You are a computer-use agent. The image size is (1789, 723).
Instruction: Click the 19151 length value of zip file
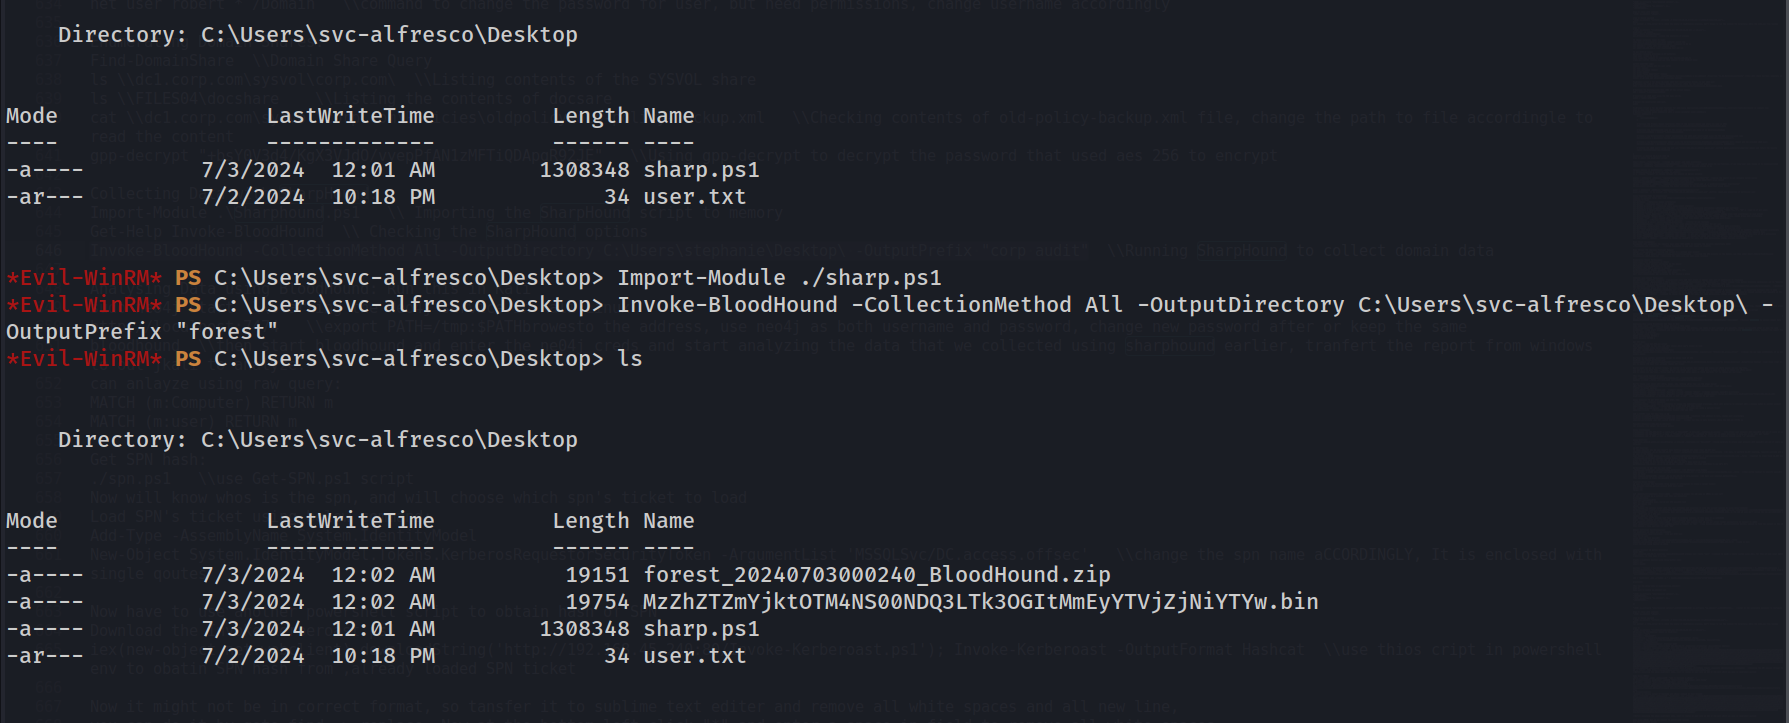[x=597, y=575]
